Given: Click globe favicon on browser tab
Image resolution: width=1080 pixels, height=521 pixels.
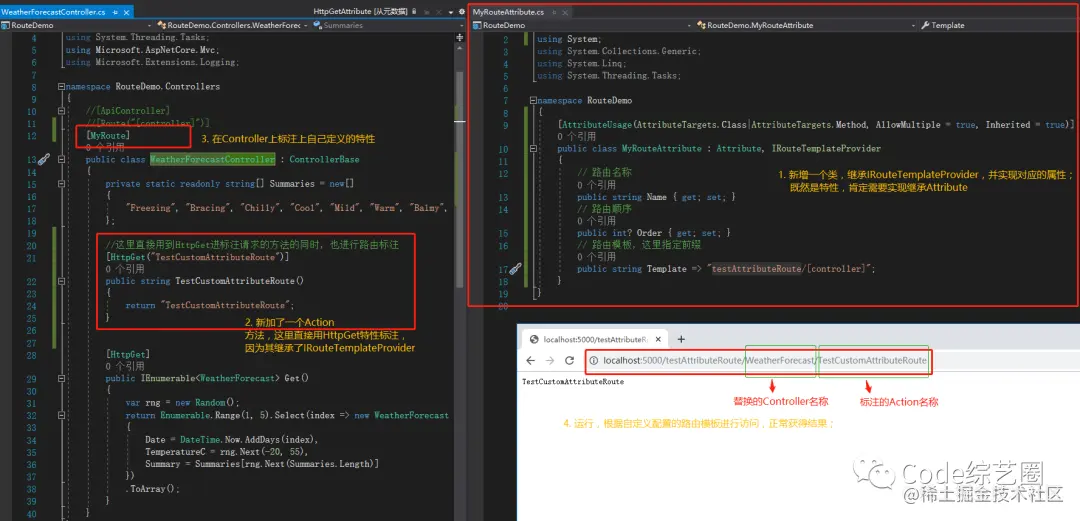Looking at the screenshot, I should (x=534, y=339).
